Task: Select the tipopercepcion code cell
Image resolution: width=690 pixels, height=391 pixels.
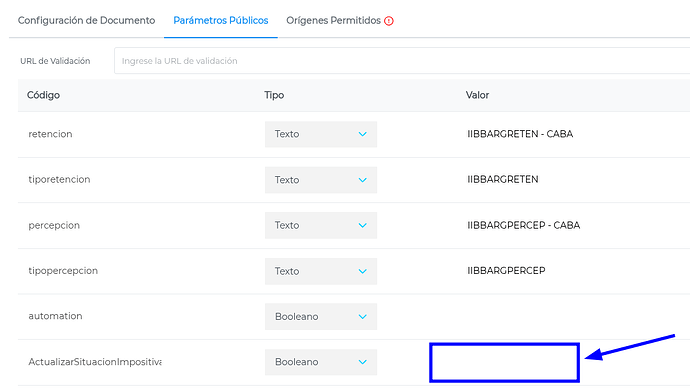Action: [x=63, y=270]
